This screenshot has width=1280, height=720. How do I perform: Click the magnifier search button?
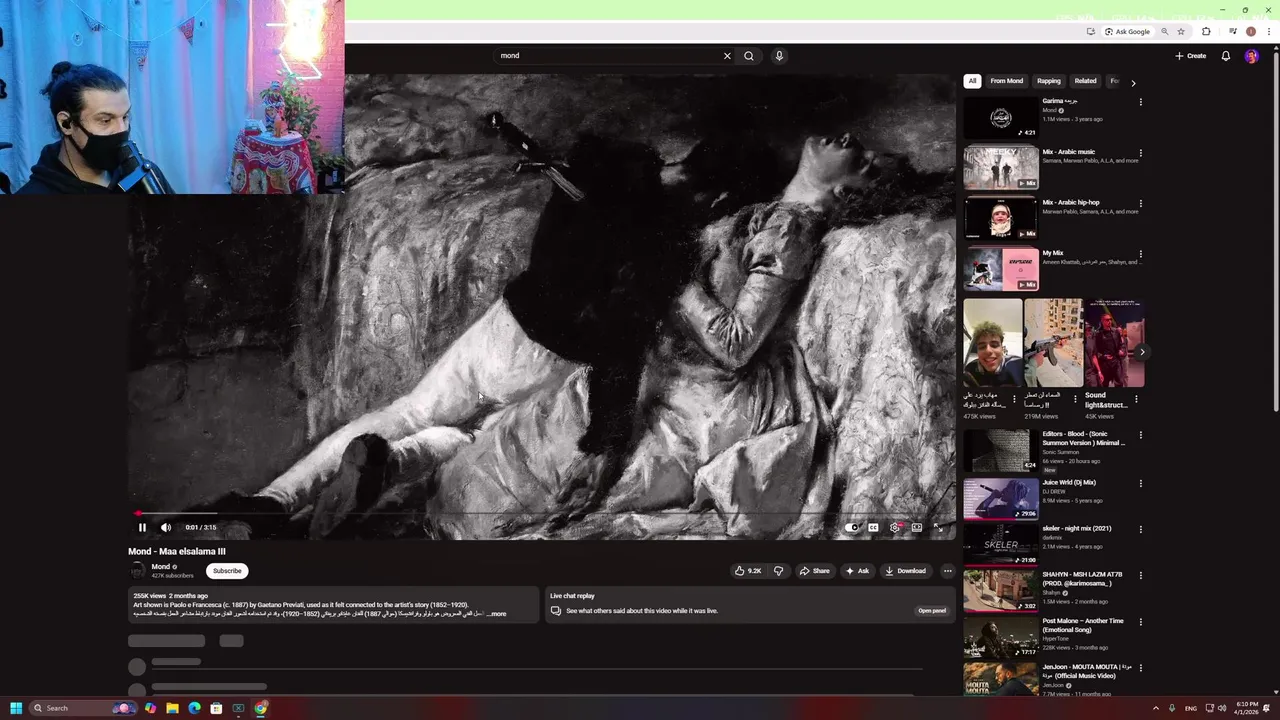point(748,56)
